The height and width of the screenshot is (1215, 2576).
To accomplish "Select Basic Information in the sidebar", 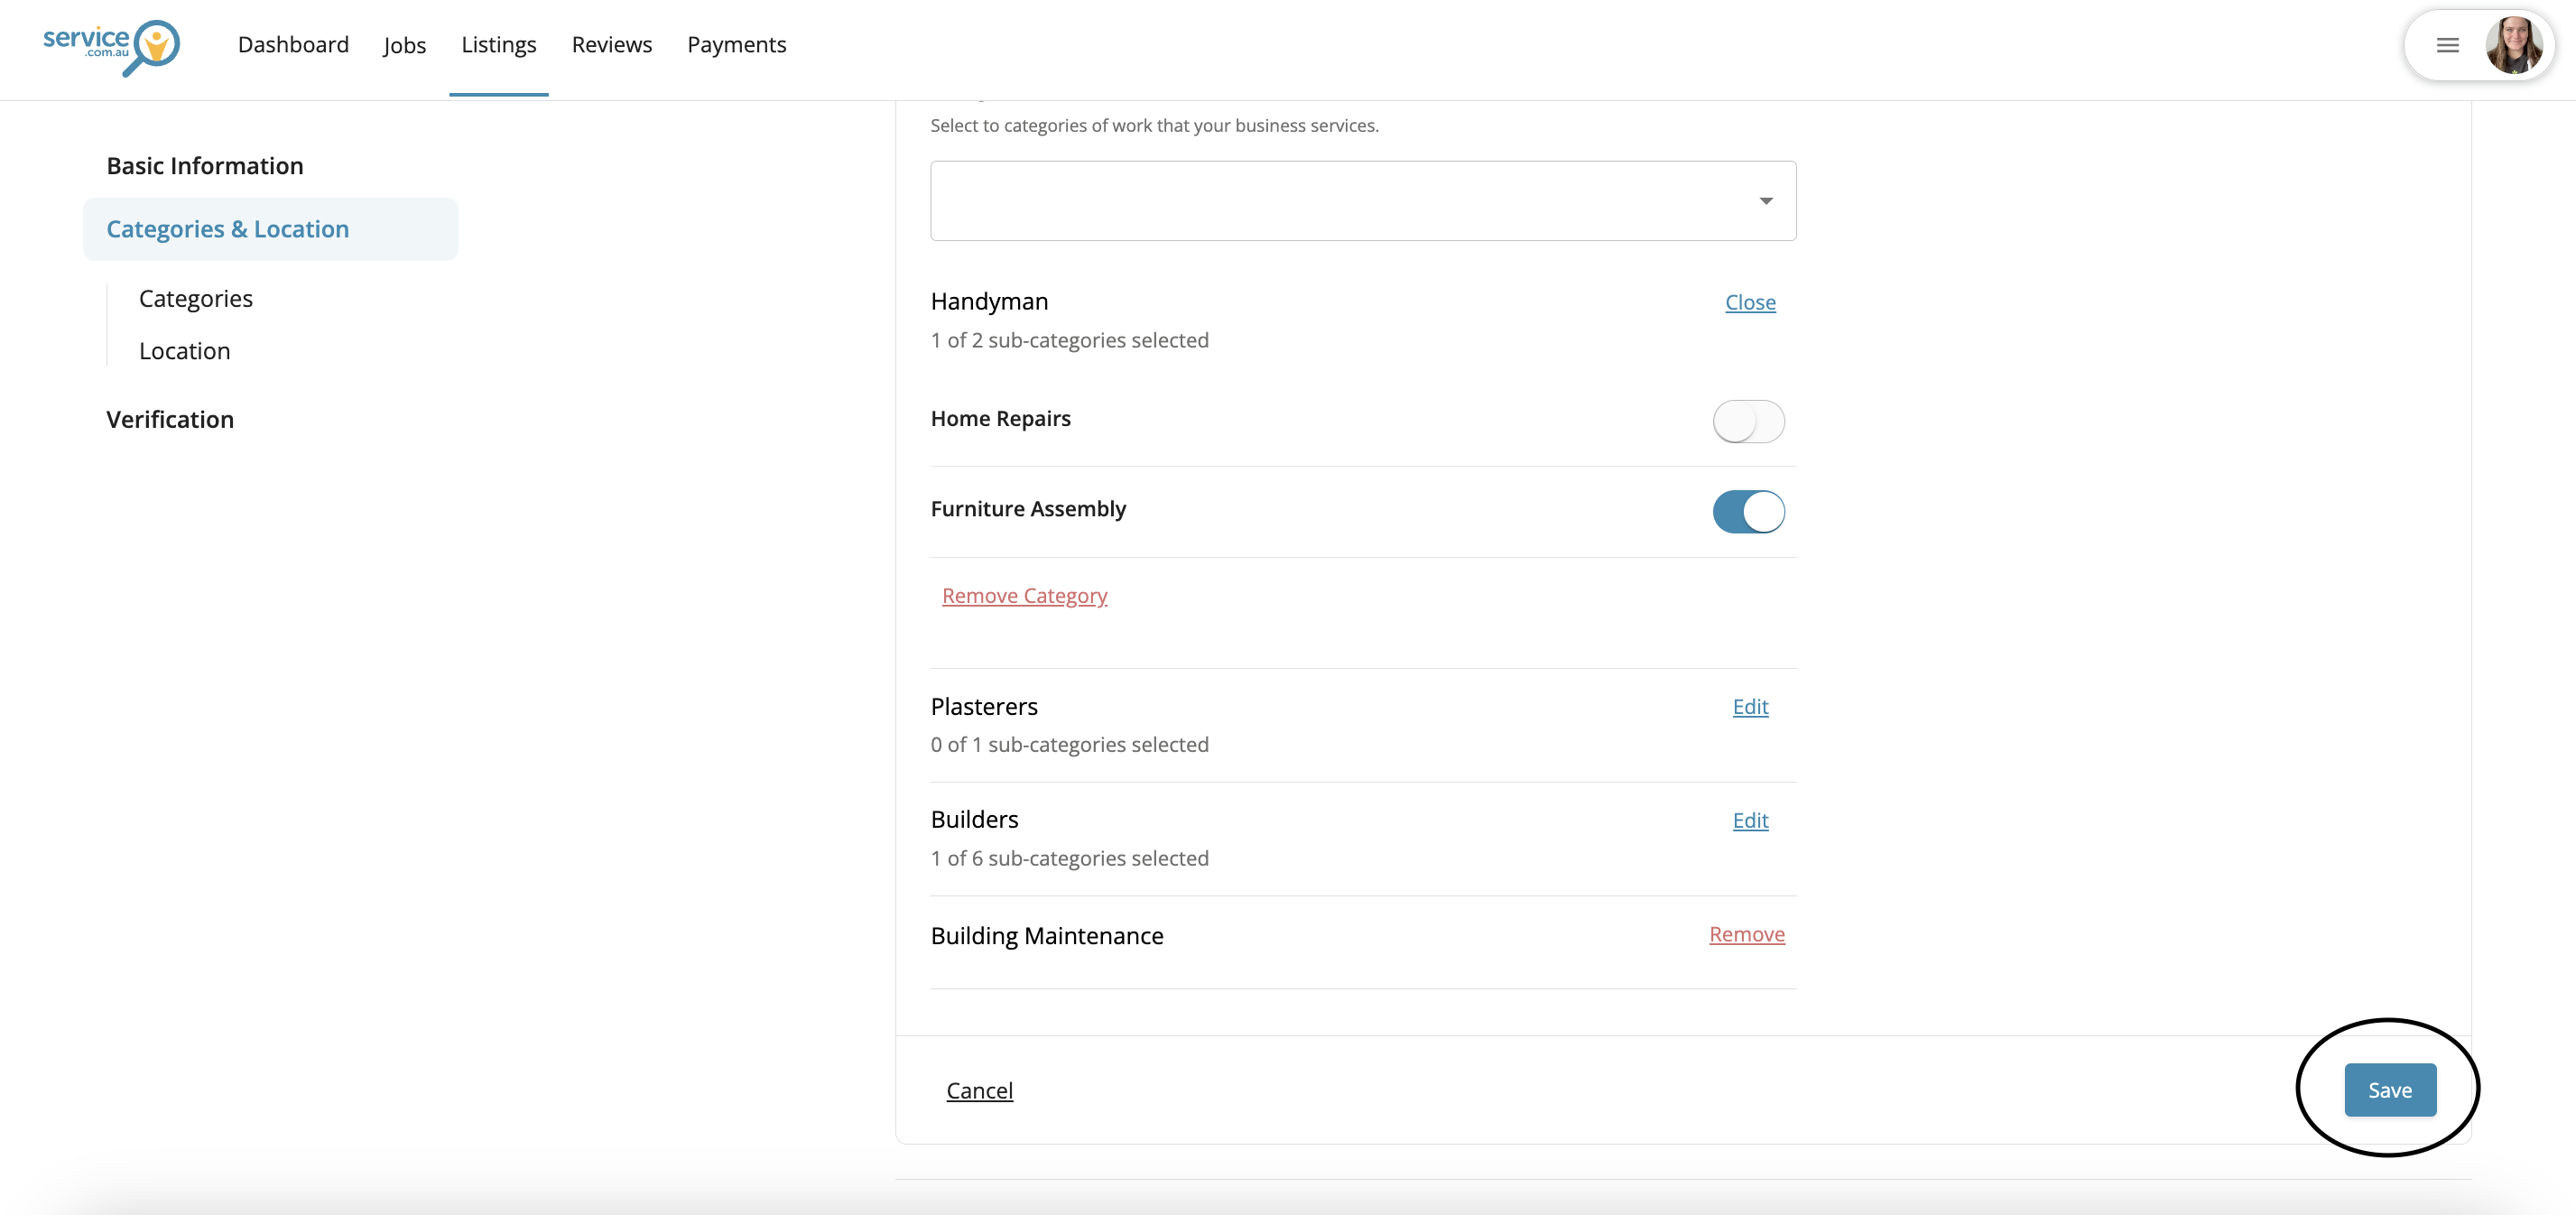I will (x=205, y=166).
